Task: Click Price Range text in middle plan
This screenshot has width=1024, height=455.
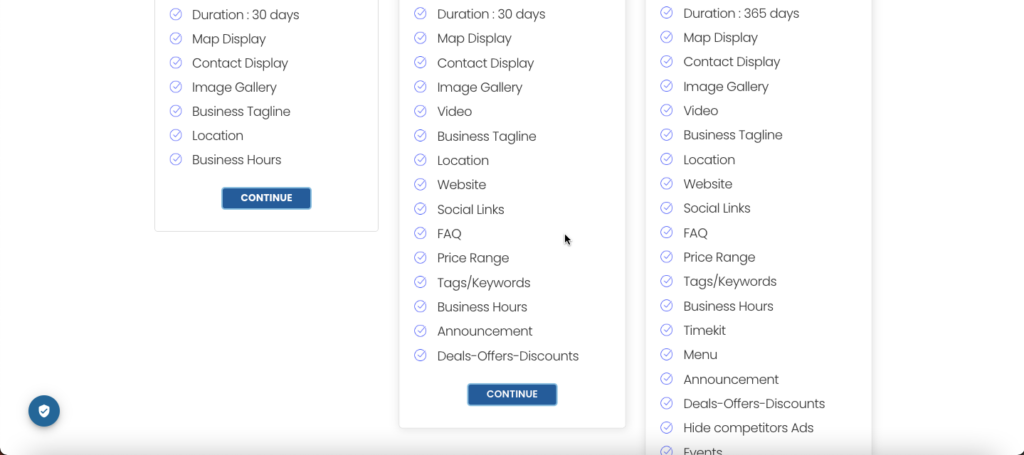Action: click(x=473, y=258)
